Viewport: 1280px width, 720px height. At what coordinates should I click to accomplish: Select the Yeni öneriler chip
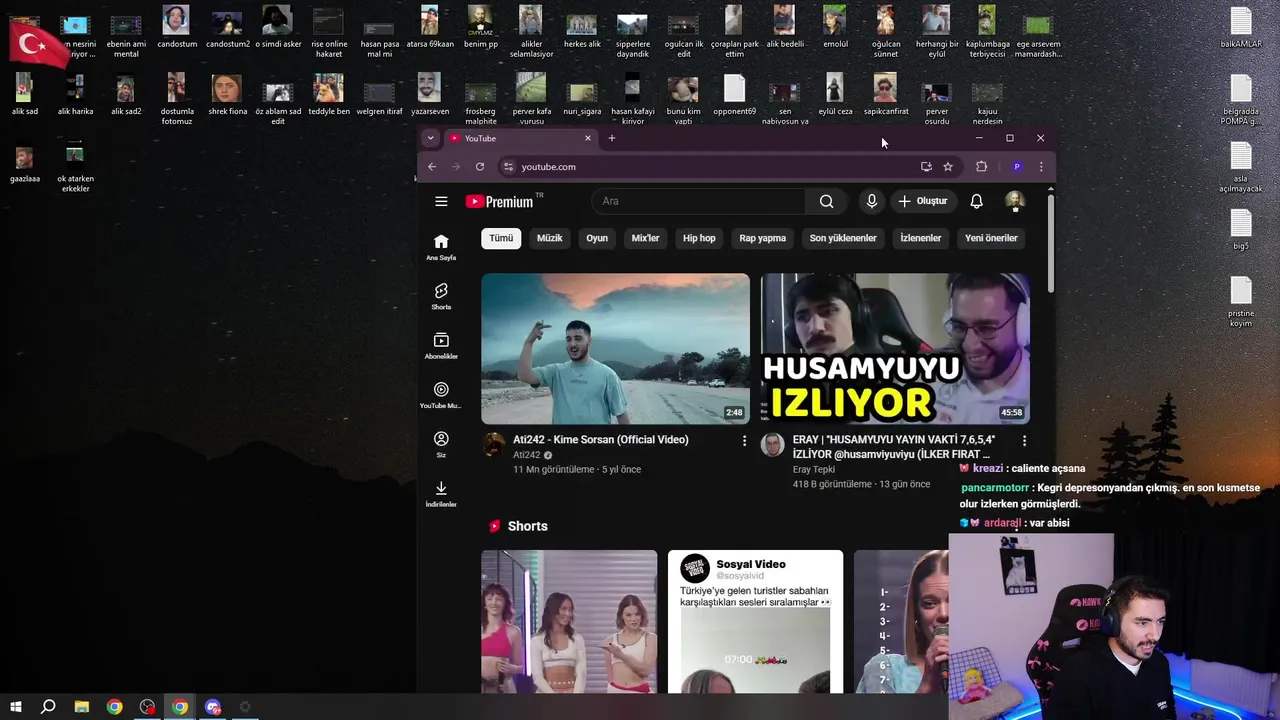pos(991,238)
